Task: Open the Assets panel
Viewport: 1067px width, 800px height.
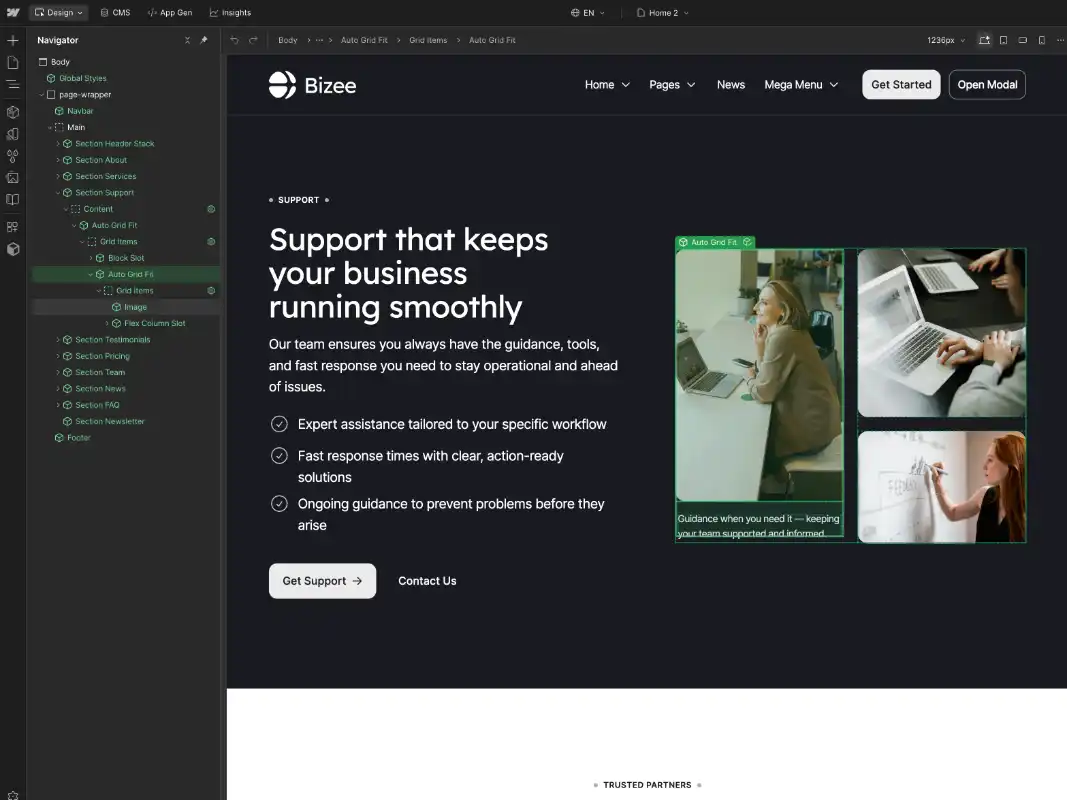Action: [12, 177]
